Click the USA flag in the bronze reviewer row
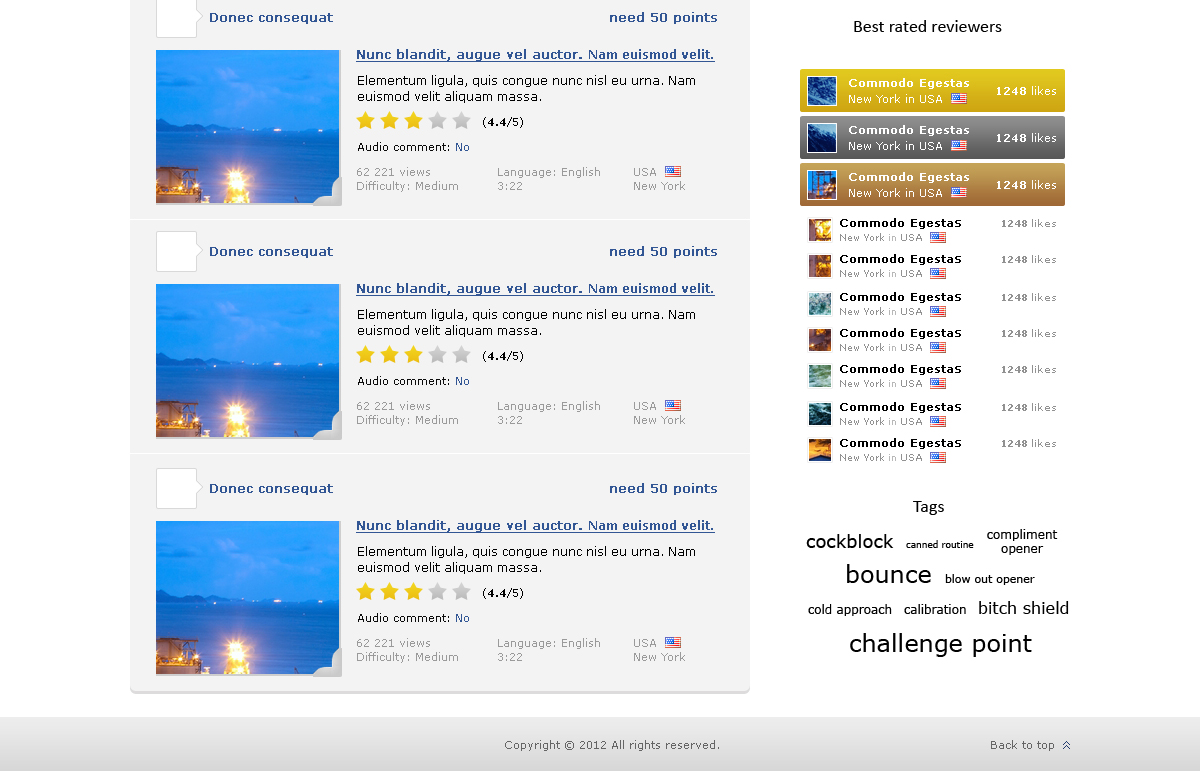The width and height of the screenshot is (1200, 771). tap(959, 193)
